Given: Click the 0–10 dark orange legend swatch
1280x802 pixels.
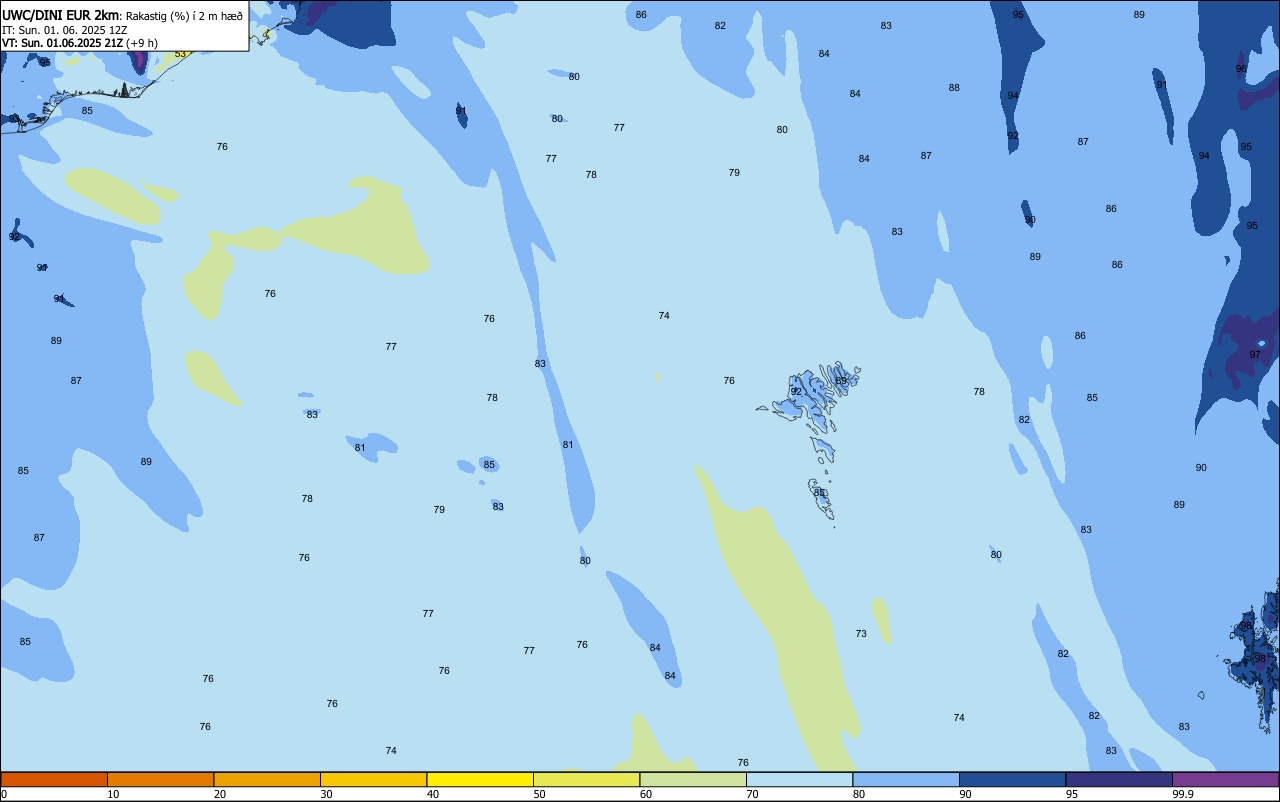Looking at the screenshot, I should click(54, 779).
